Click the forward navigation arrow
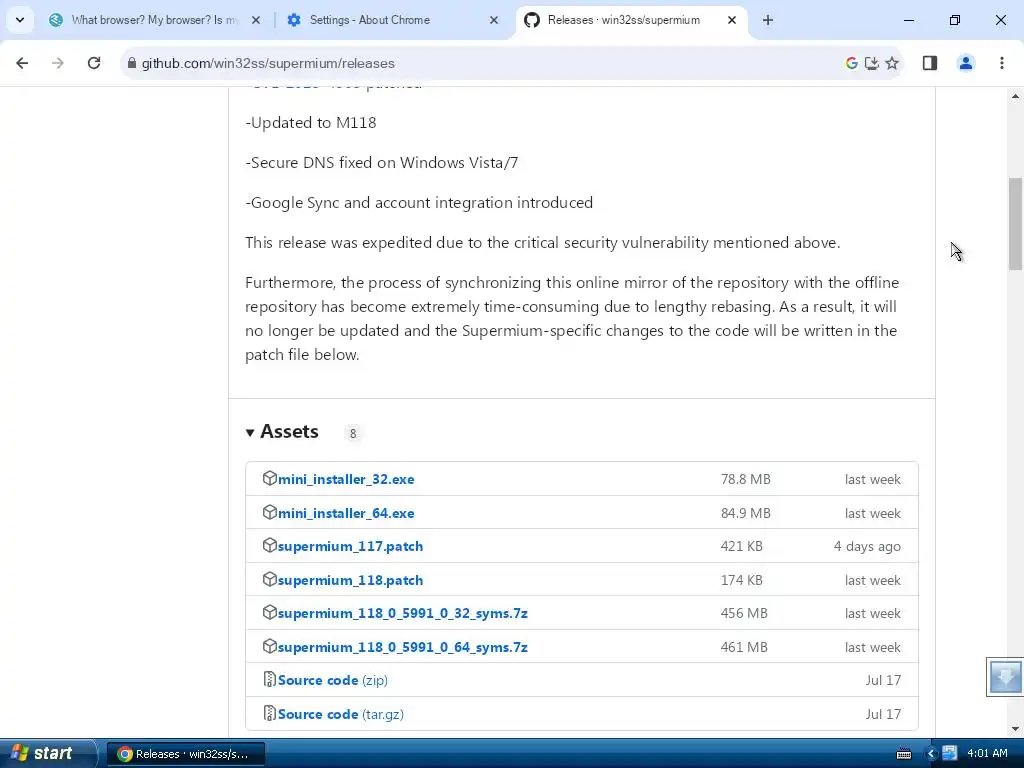This screenshot has height=768, width=1024. (57, 63)
